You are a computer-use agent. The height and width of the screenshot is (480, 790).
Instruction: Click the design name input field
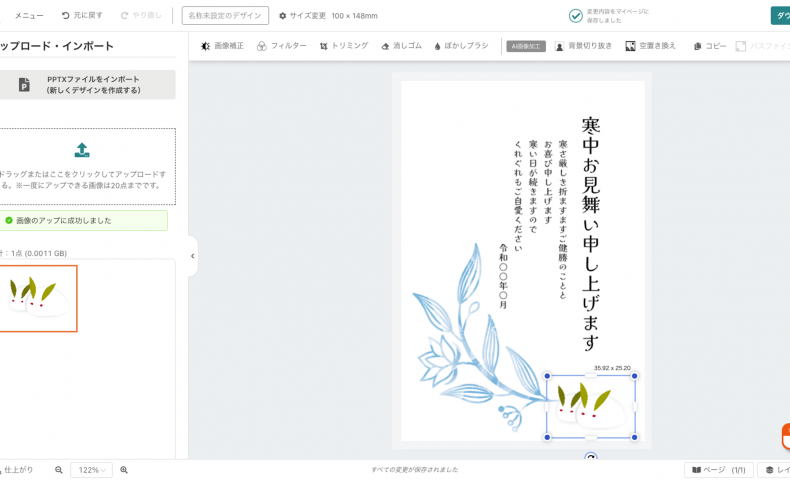click(225, 16)
